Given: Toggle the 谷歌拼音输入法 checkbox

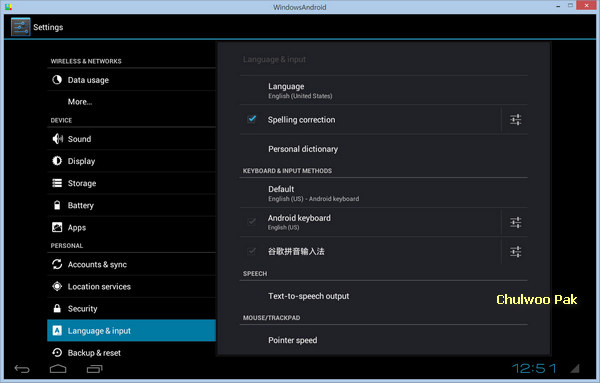Looking at the screenshot, I should coord(252,251).
